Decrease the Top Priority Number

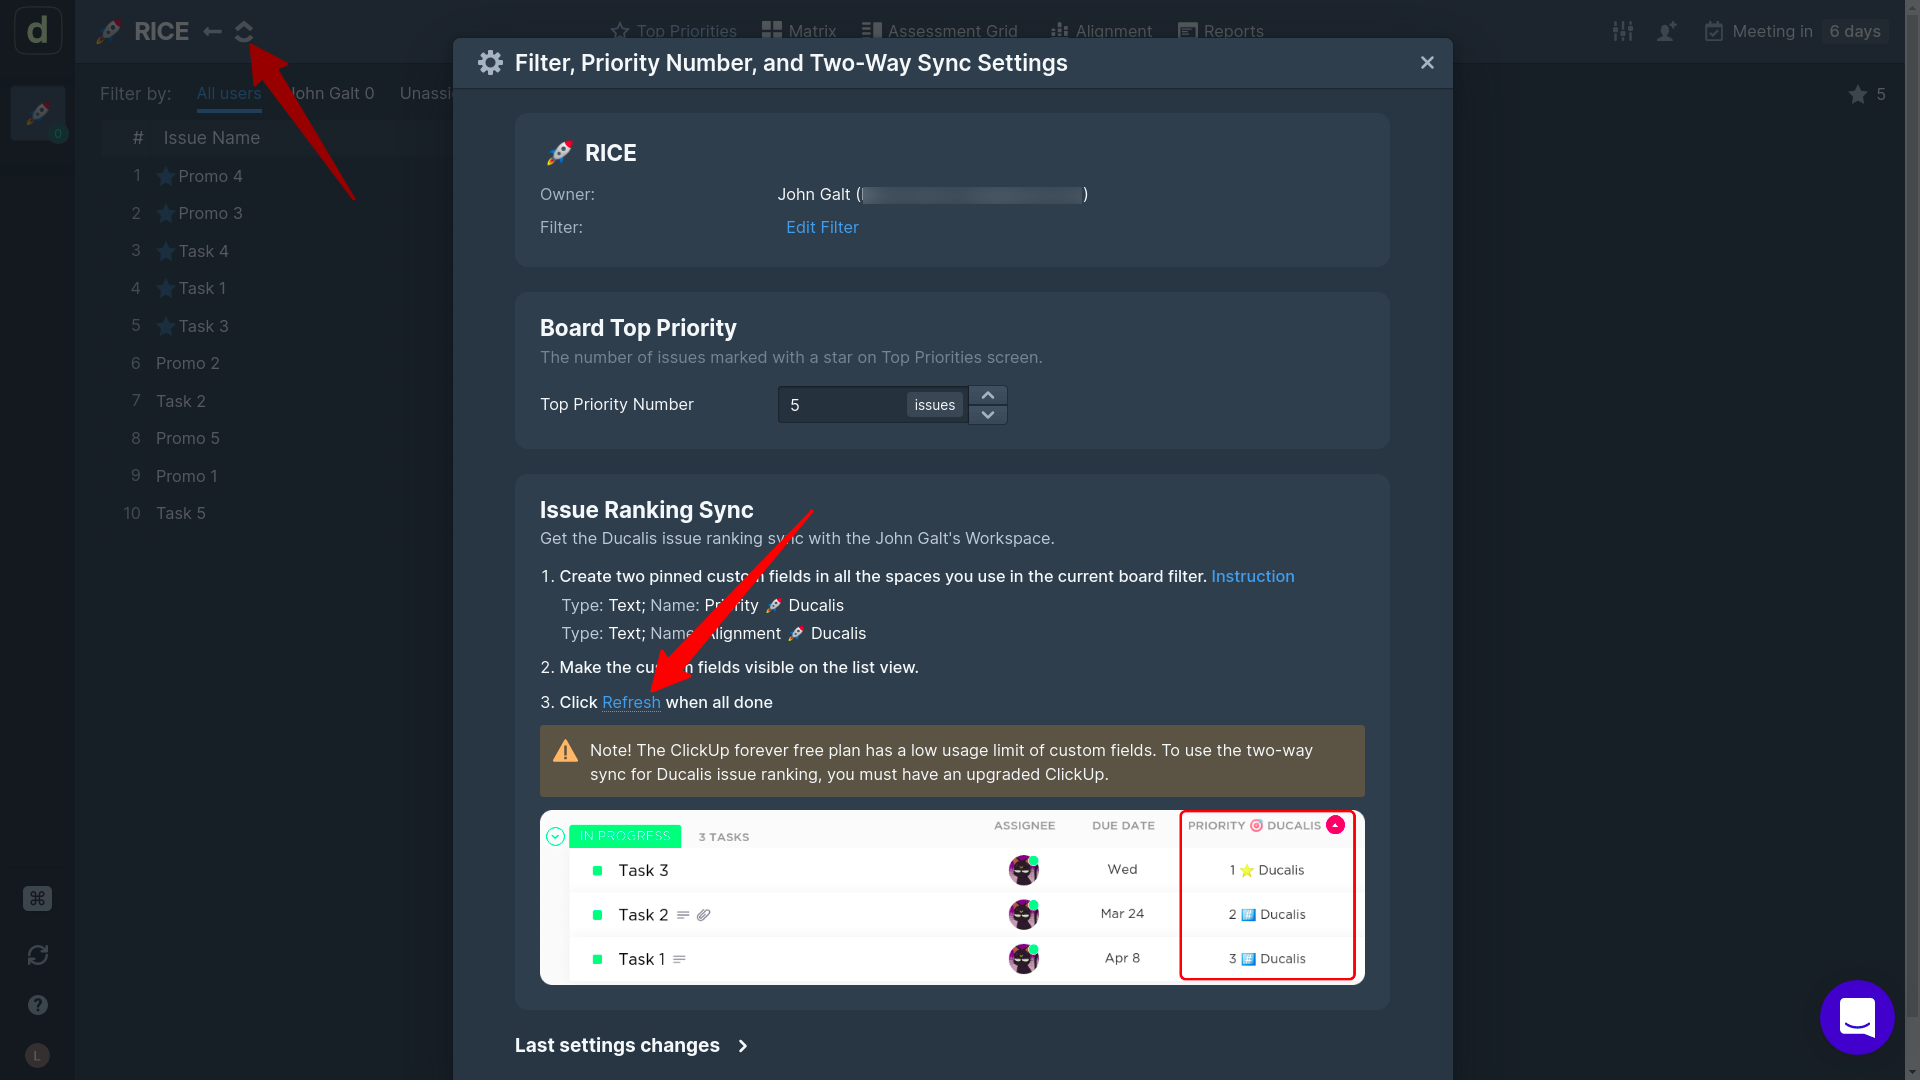click(988, 415)
